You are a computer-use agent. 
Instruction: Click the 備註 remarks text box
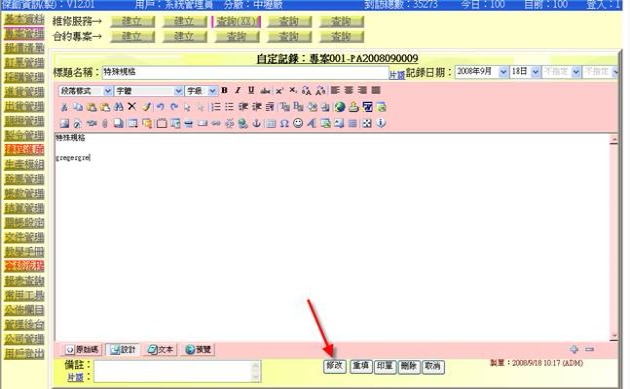177,371
